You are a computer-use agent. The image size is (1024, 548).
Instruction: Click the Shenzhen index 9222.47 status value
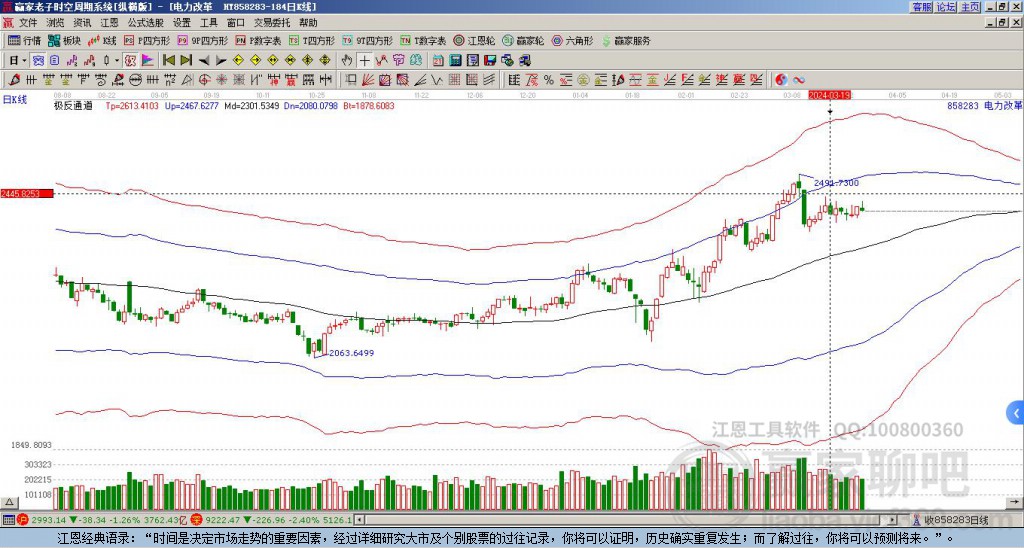tap(223, 520)
